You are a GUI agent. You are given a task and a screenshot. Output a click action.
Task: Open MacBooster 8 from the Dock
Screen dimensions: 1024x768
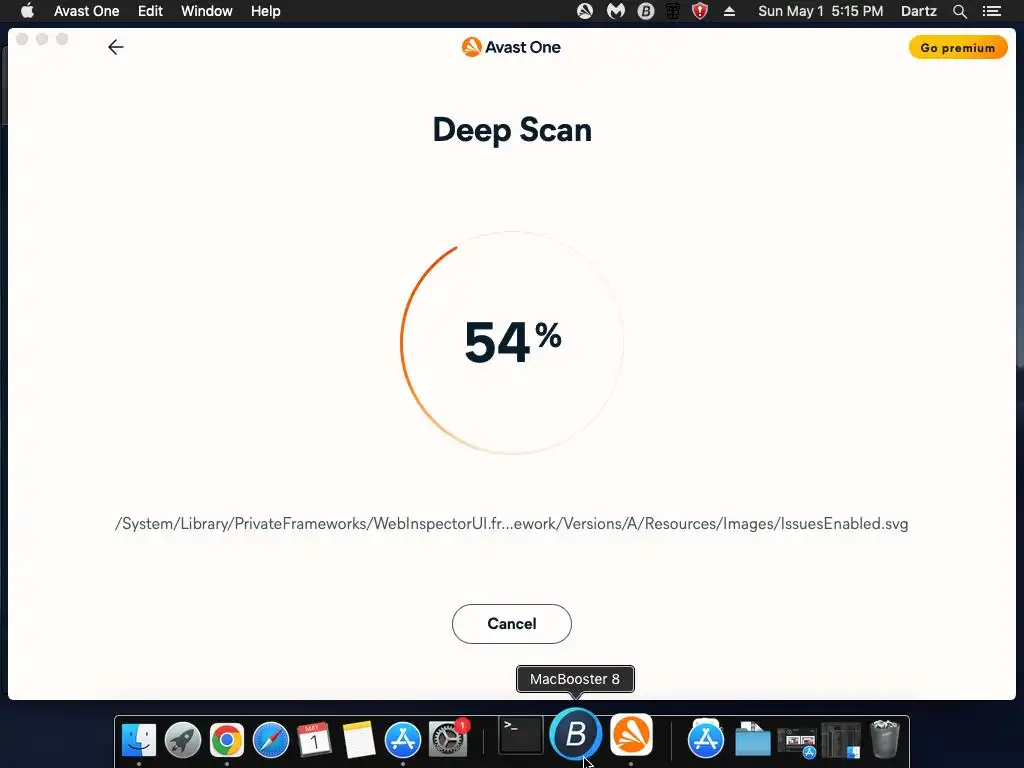(x=575, y=734)
